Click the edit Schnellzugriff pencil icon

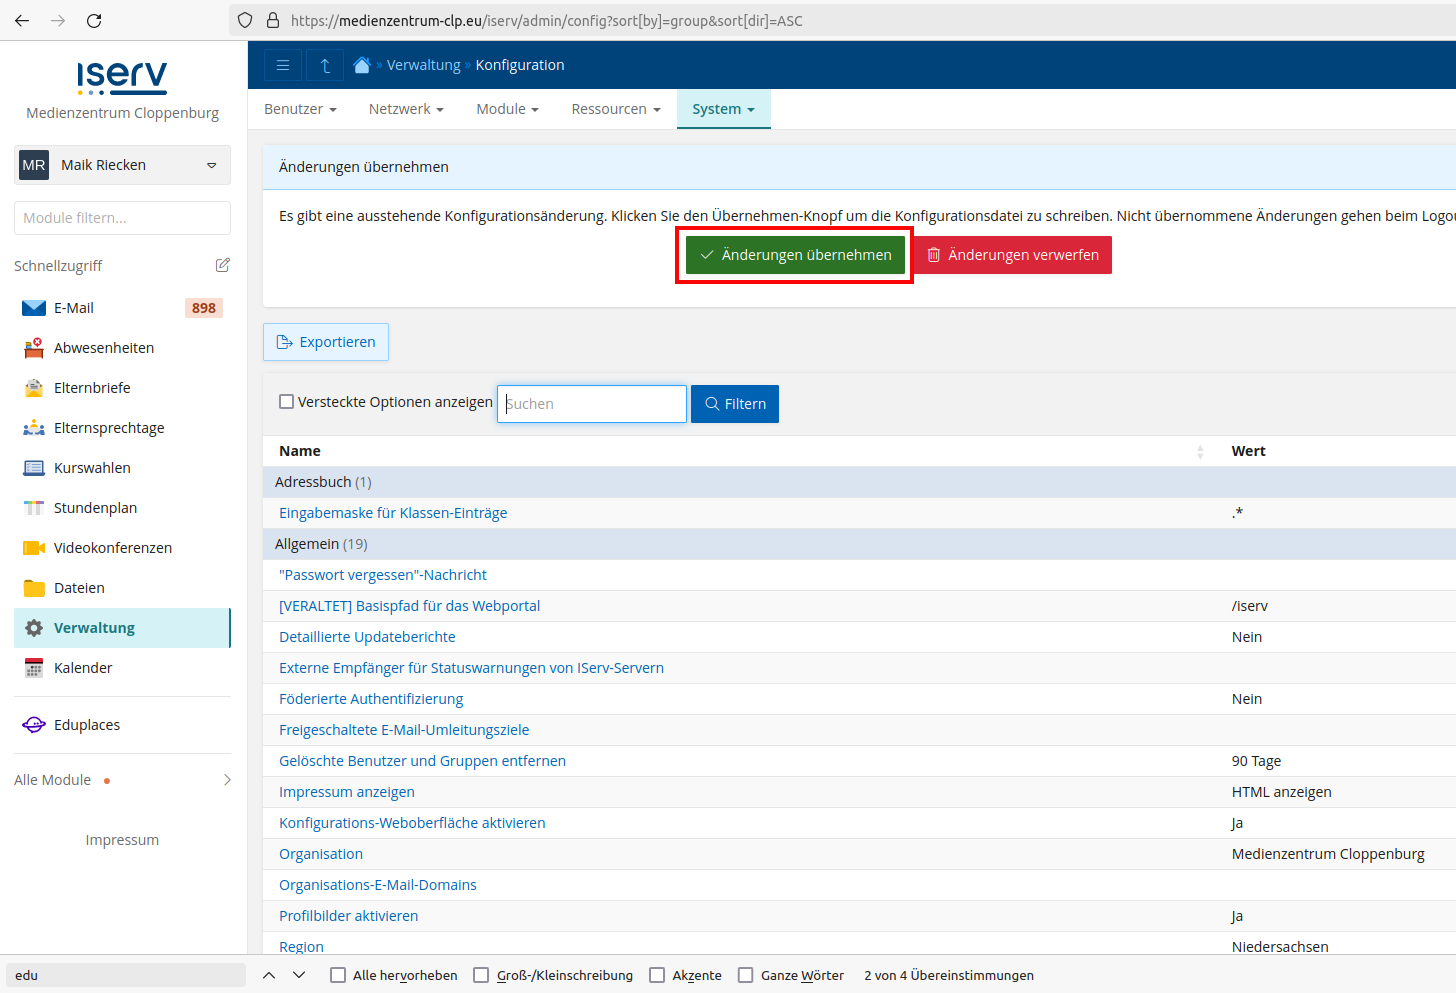tap(222, 265)
